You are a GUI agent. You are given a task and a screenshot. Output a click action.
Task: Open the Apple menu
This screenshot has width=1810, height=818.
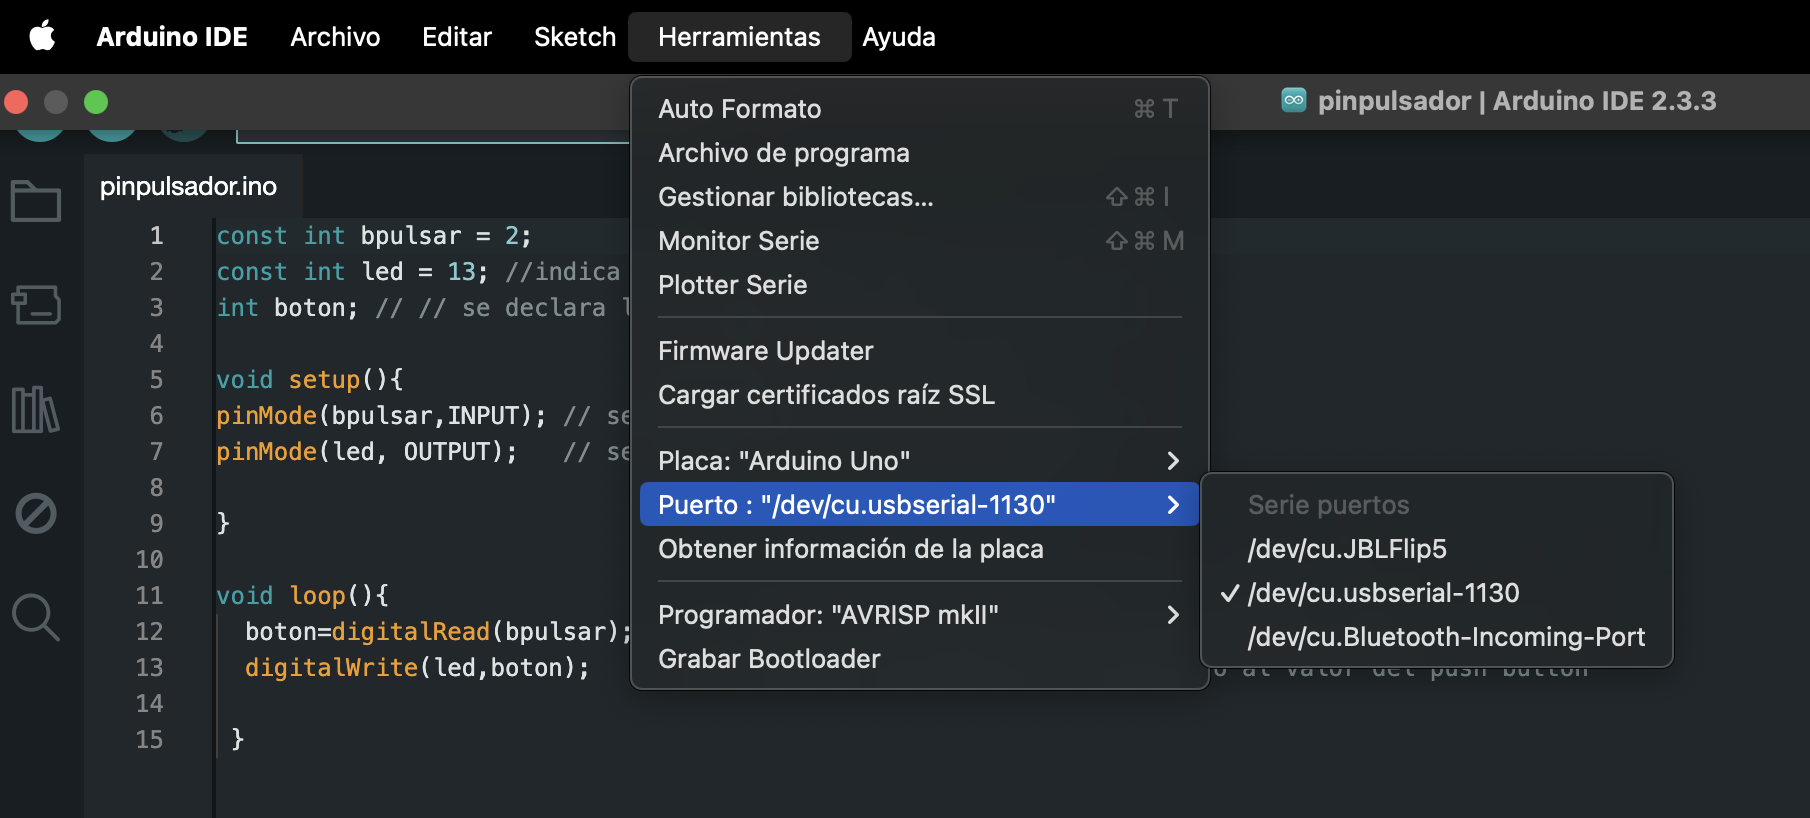click(42, 37)
